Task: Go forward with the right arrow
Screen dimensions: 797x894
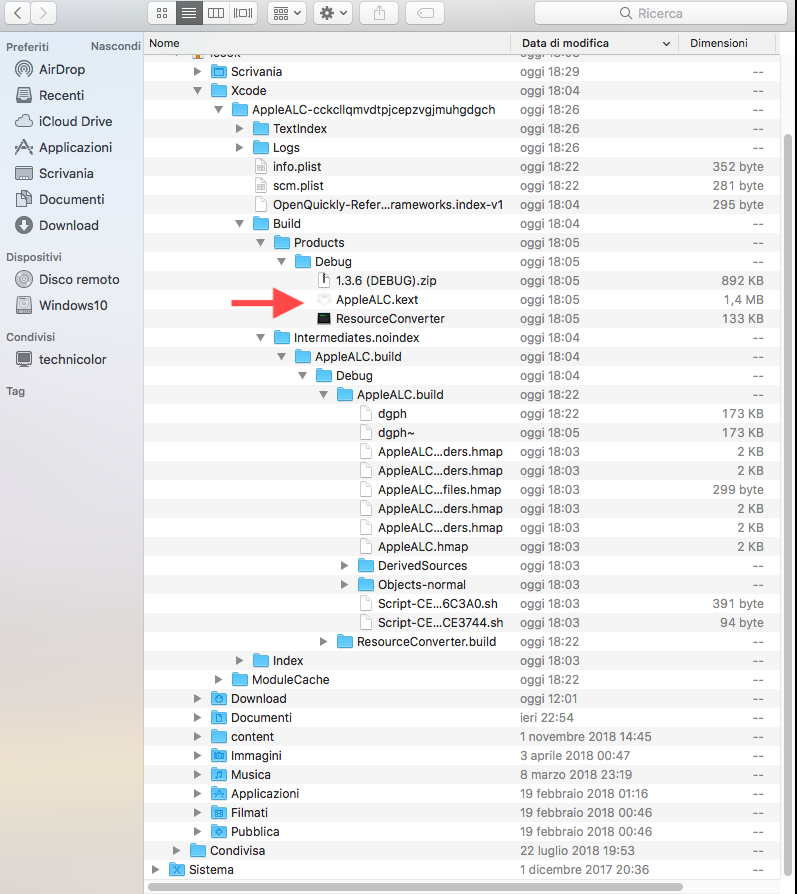Action: pos(43,13)
